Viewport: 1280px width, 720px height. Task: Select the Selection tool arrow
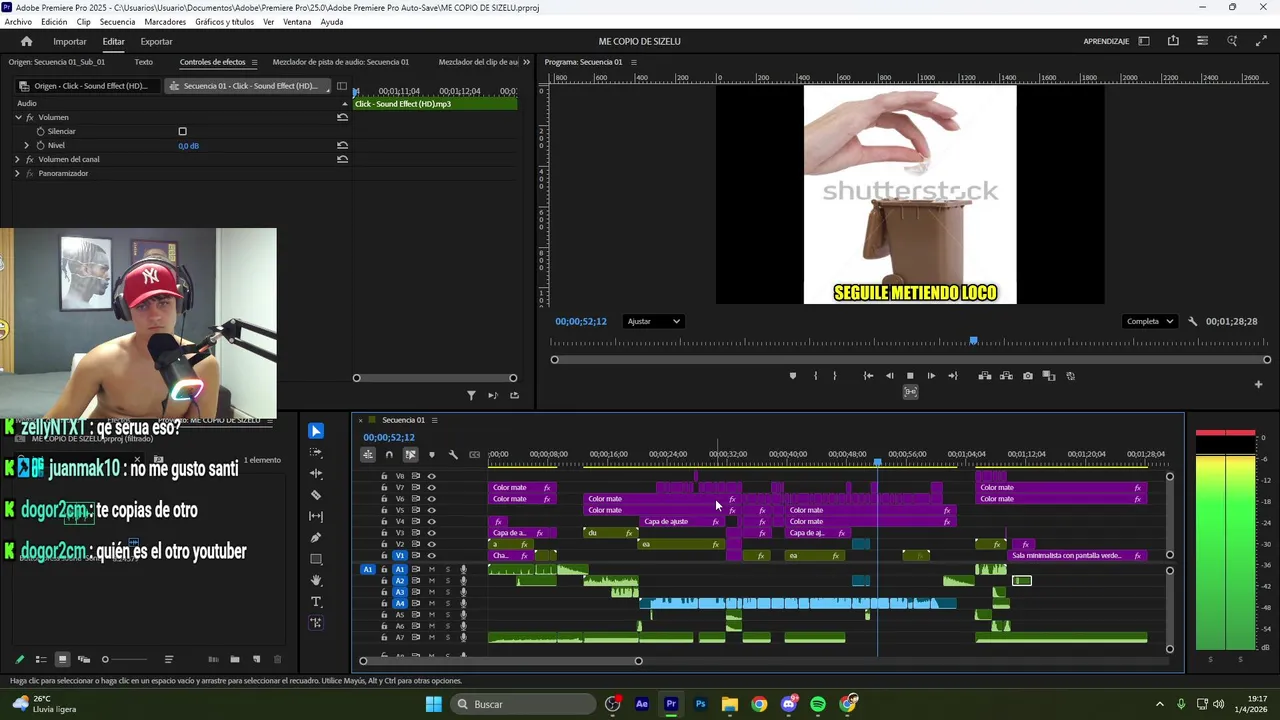click(316, 431)
